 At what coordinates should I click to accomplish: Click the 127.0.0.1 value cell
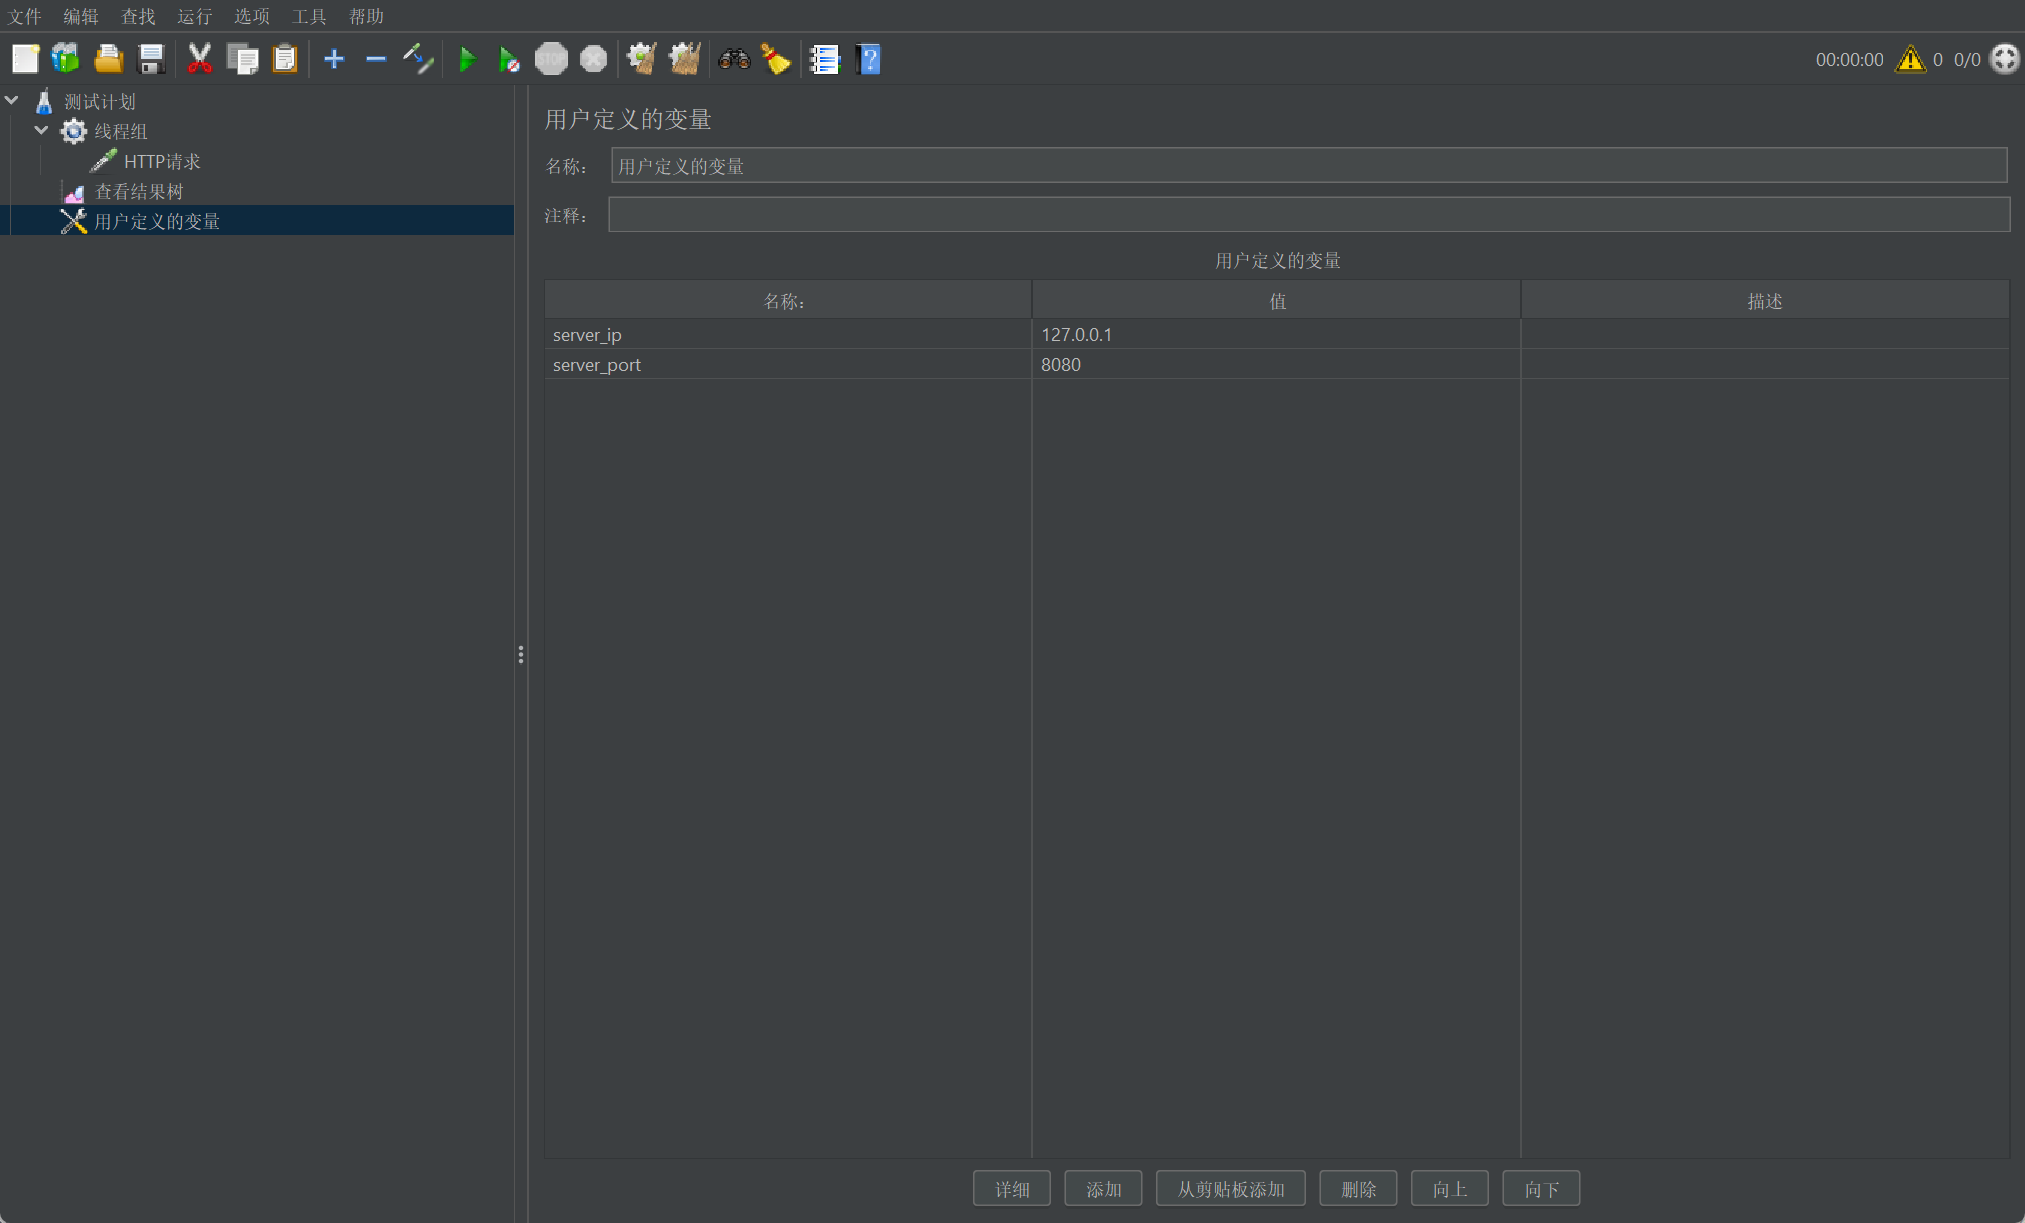pyautogui.click(x=1276, y=334)
